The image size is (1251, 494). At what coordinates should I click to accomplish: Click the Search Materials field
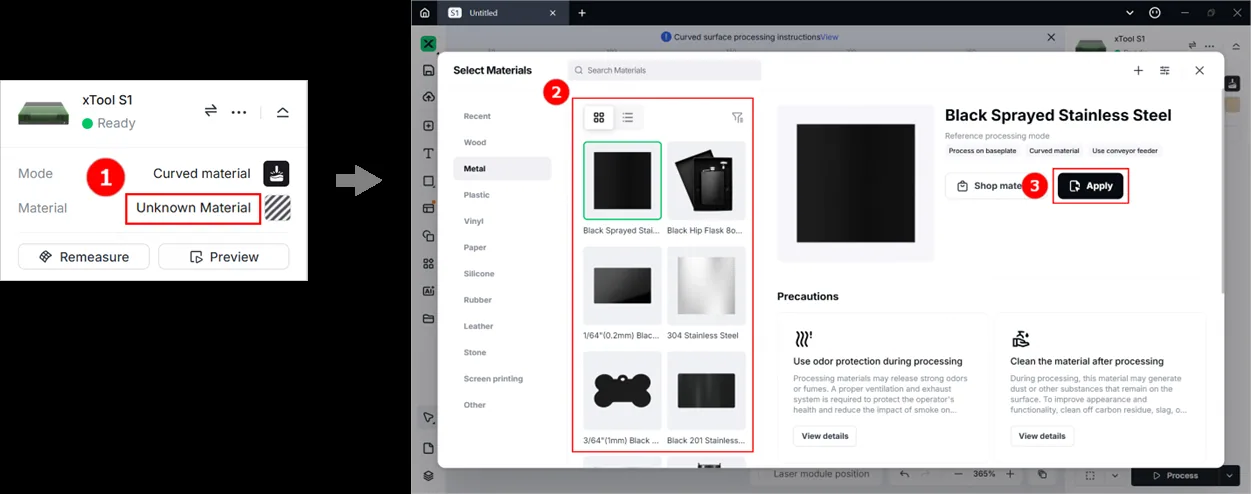664,70
